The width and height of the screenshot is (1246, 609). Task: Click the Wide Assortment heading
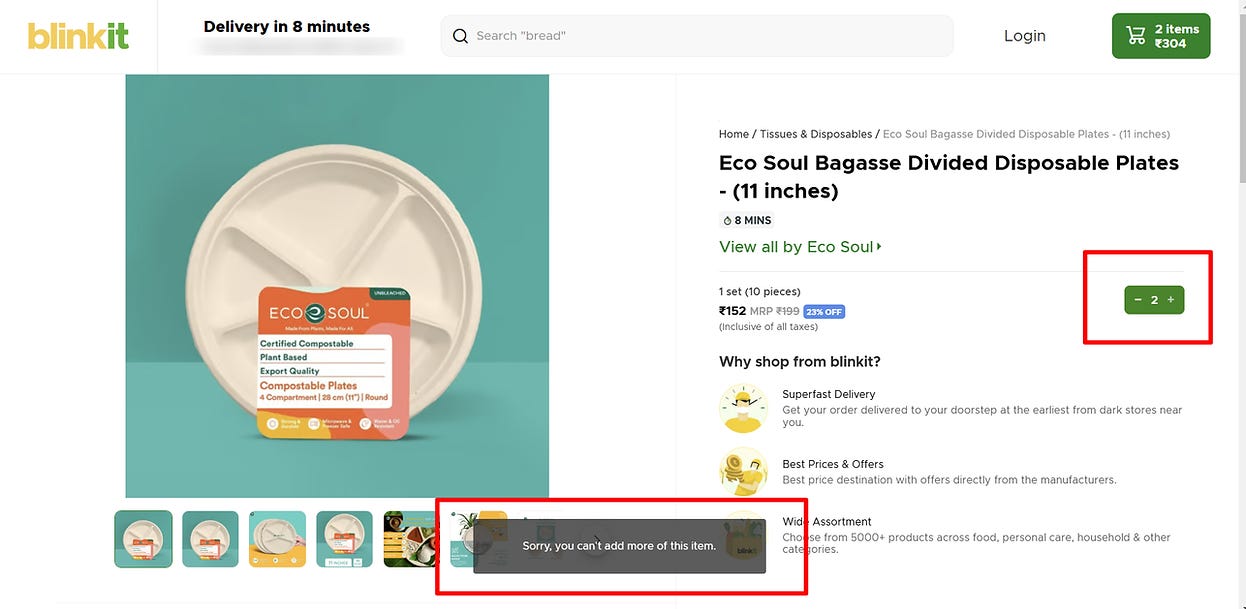[827, 522]
